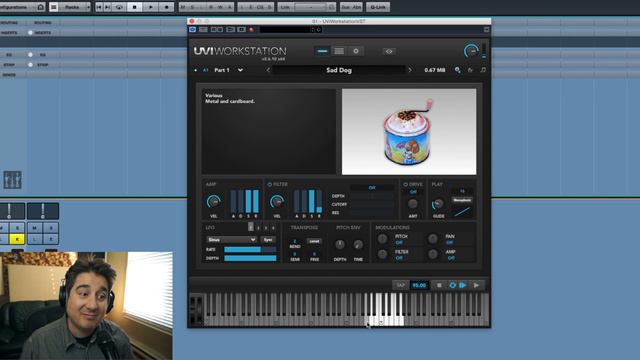Click the Q-Link button in Cubase

378,7
